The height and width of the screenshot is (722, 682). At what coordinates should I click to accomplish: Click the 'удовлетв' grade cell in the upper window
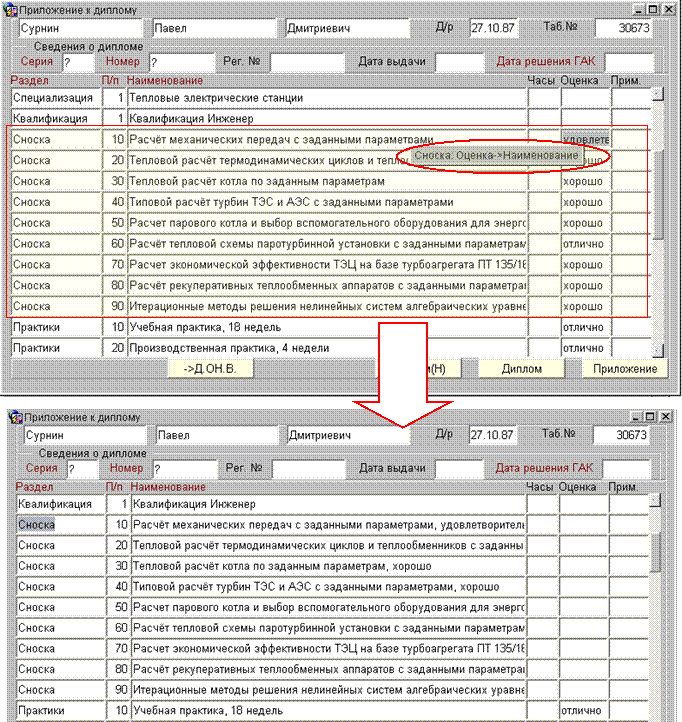pos(586,139)
